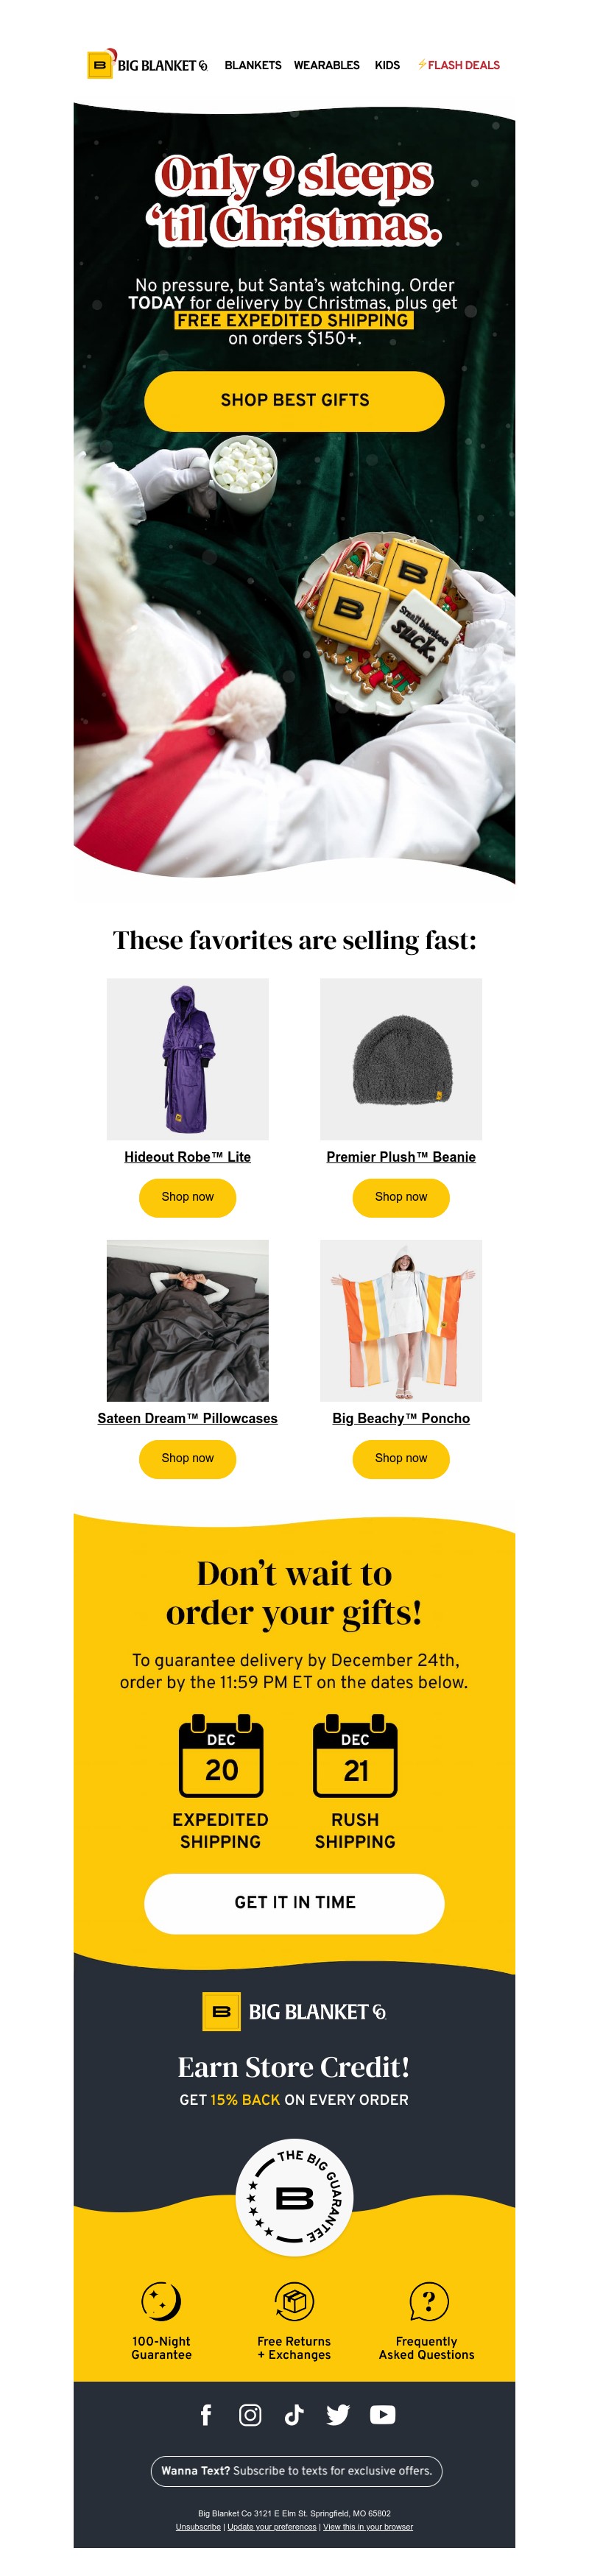The width and height of the screenshot is (589, 2576).
Task: Click the Get It In Time button
Action: coord(294,1903)
